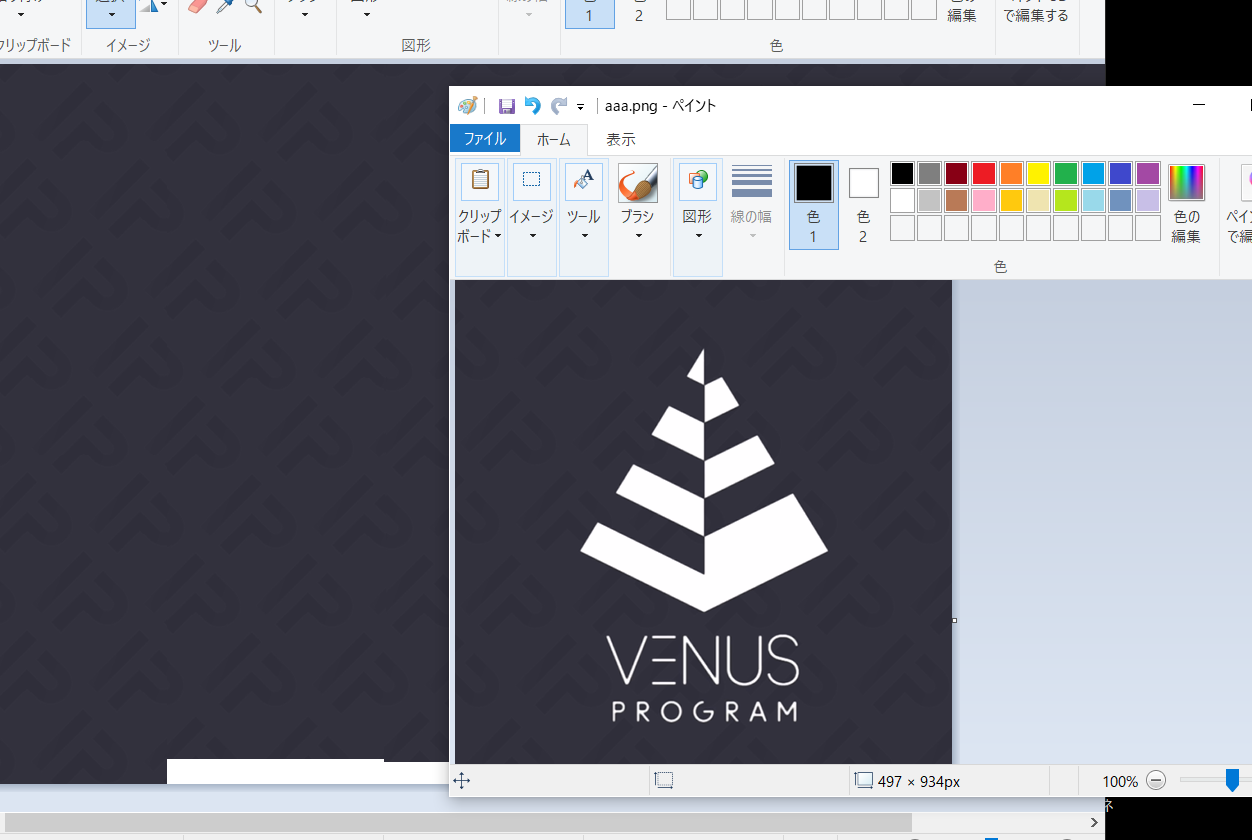This screenshot has height=840, width=1252.
Task: Expand the ブラシ dropdown arrow
Action: point(638,236)
